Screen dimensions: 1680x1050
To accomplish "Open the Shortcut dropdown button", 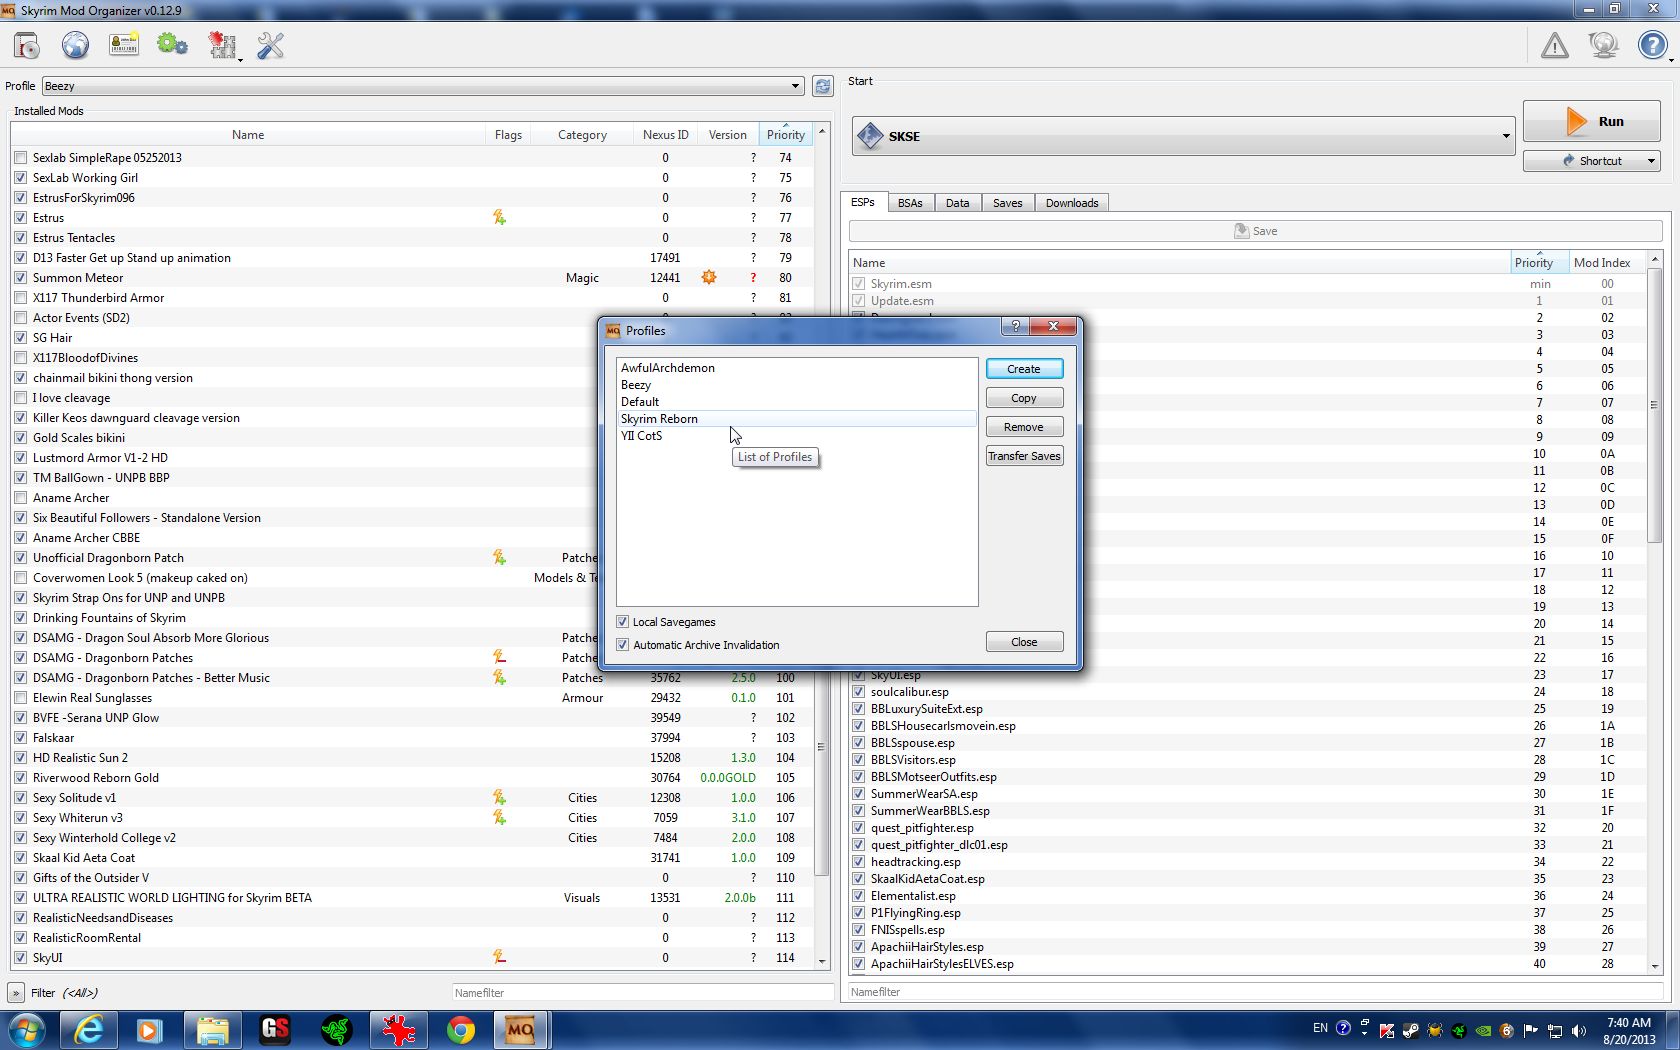I will [x=1591, y=161].
